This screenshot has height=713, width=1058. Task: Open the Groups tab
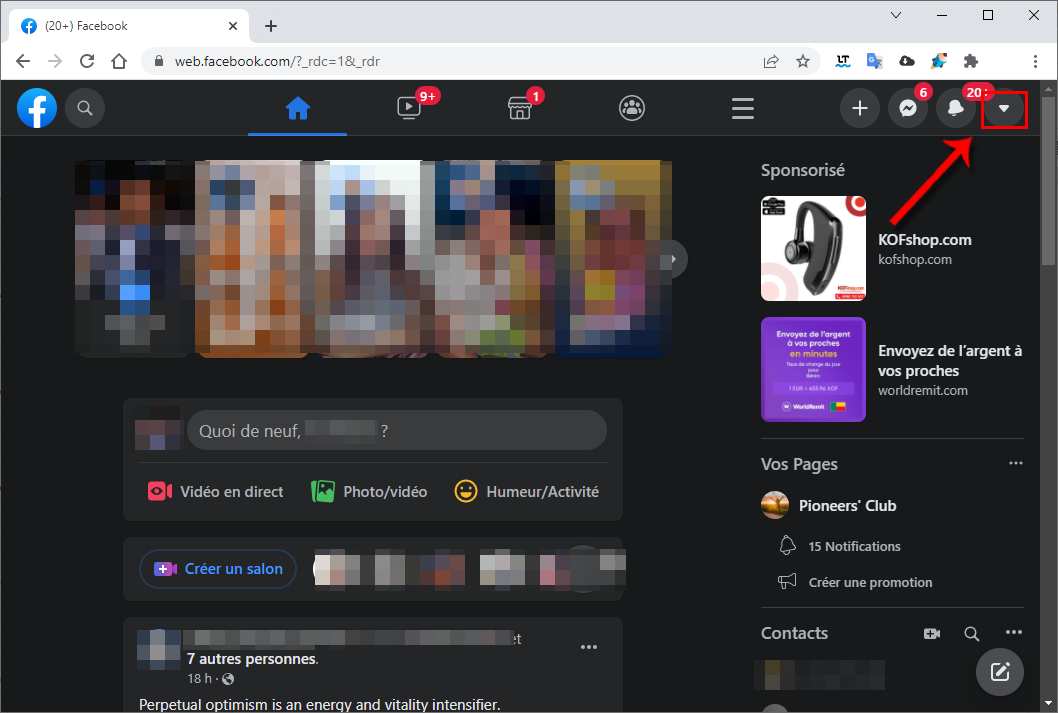[x=632, y=108]
